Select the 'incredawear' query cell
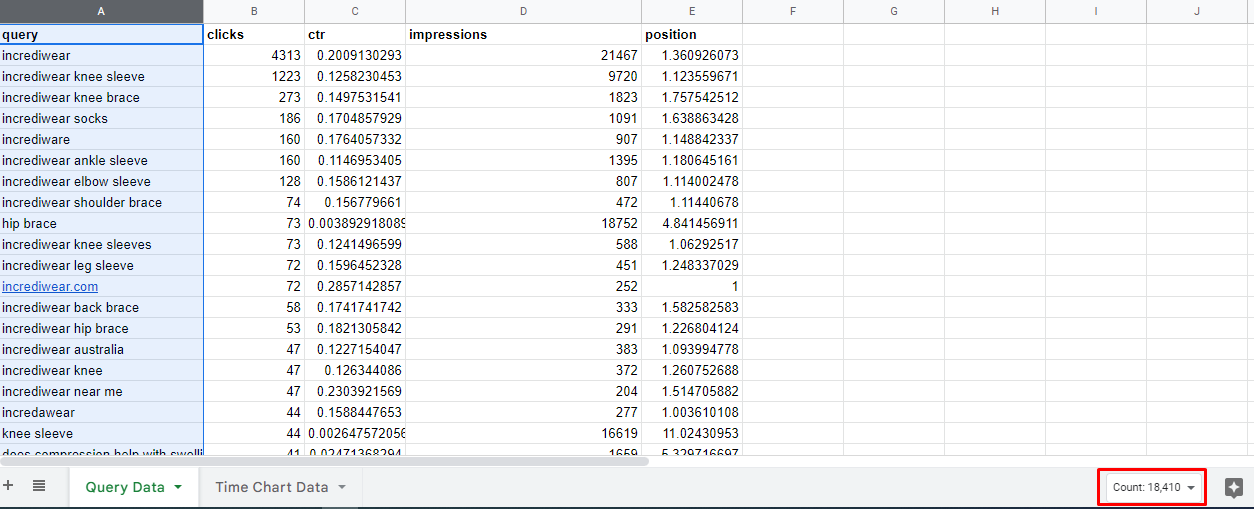This screenshot has height=509, width=1254. [102, 412]
